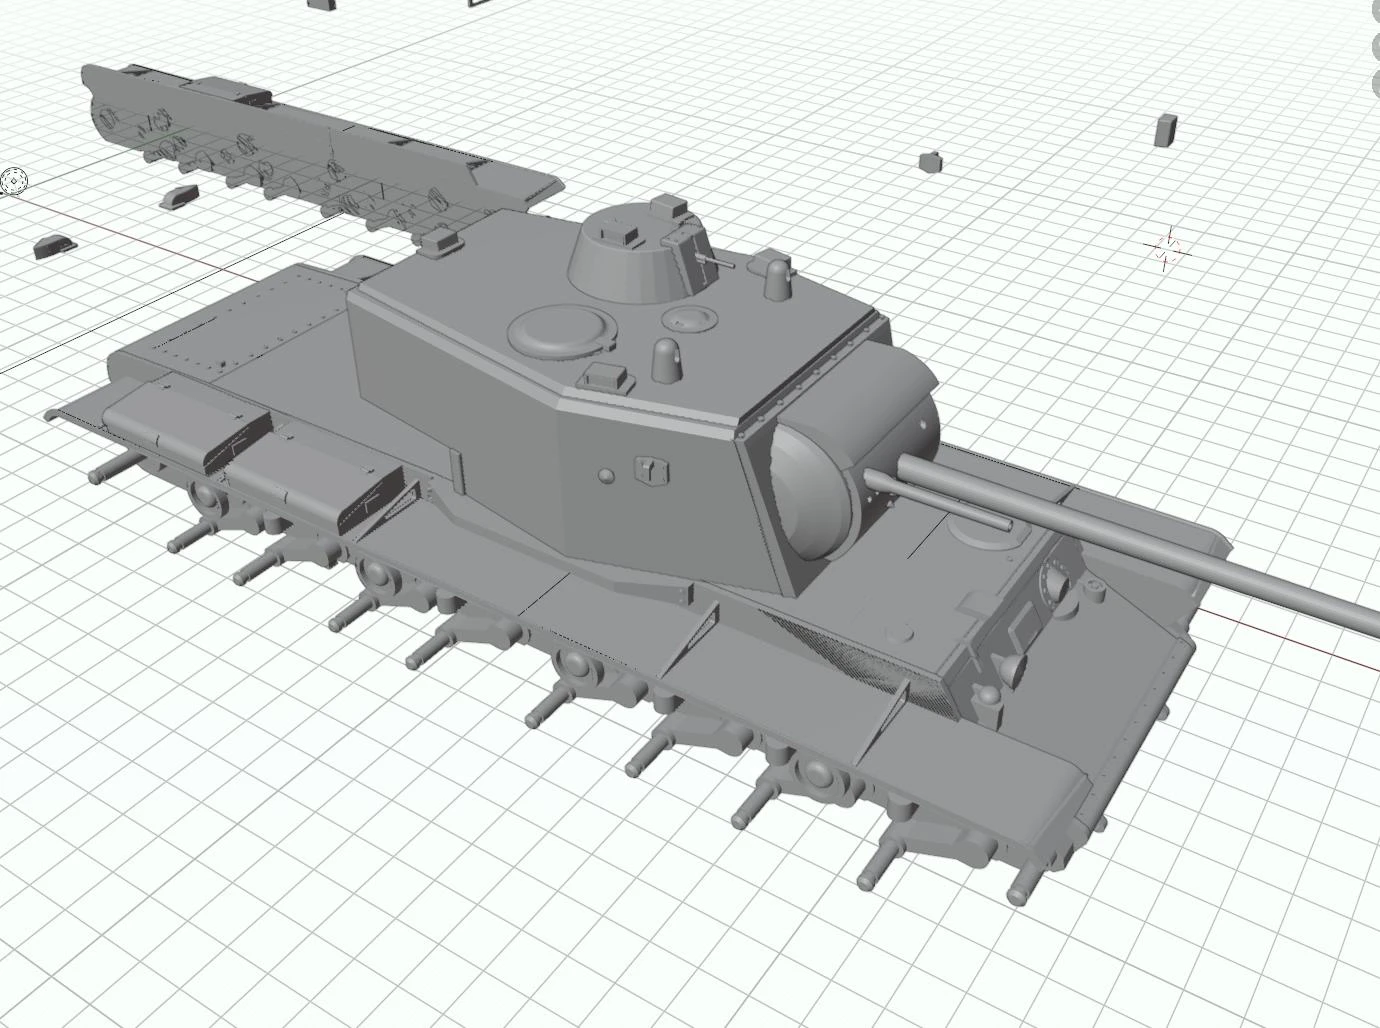The image size is (1380, 1028).
Task: Select the small oval hatch on turret roof
Action: [x=689, y=319]
